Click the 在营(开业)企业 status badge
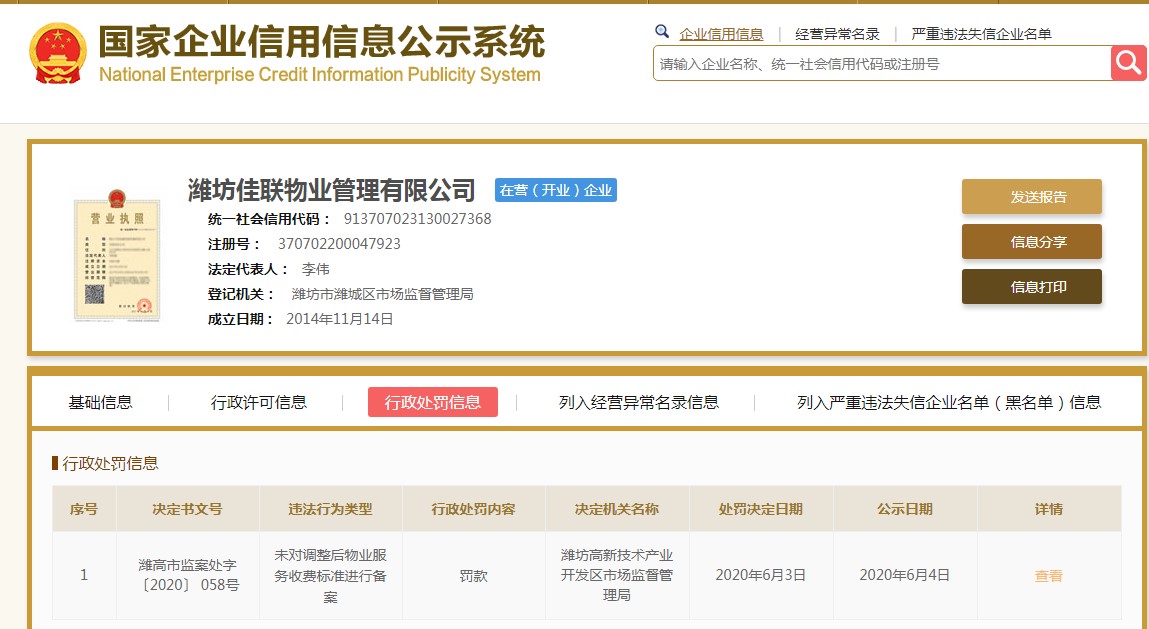The height and width of the screenshot is (629, 1149). [555, 190]
